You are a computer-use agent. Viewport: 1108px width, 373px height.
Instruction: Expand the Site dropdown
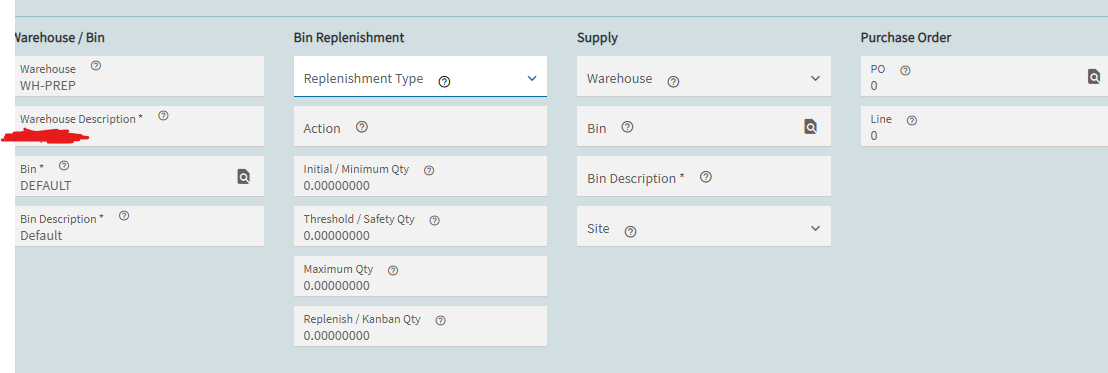815,228
